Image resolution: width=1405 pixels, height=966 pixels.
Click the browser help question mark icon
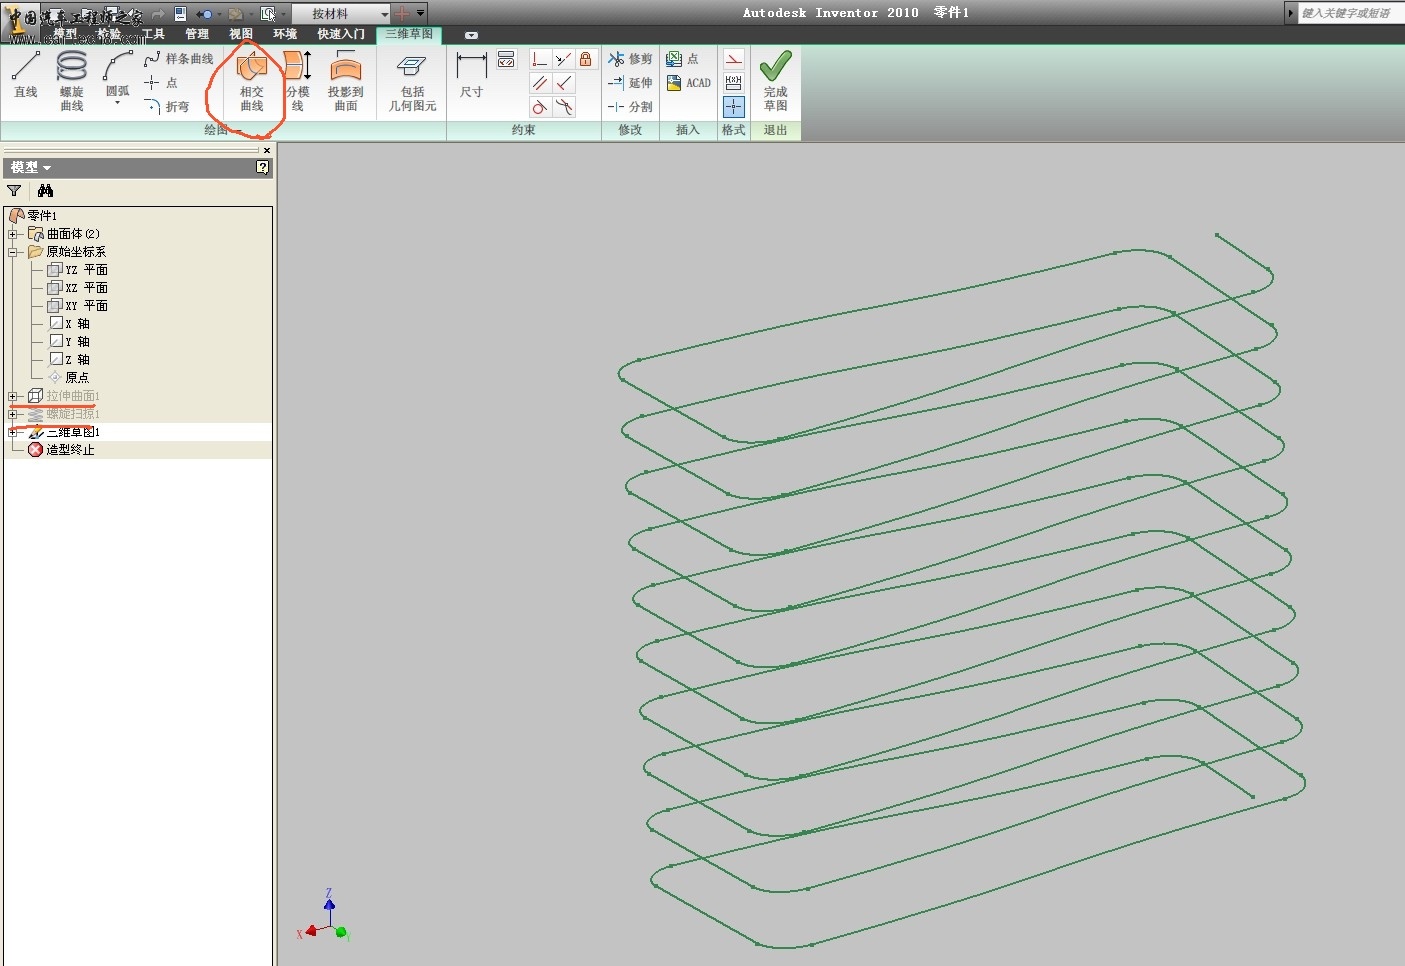point(263,168)
